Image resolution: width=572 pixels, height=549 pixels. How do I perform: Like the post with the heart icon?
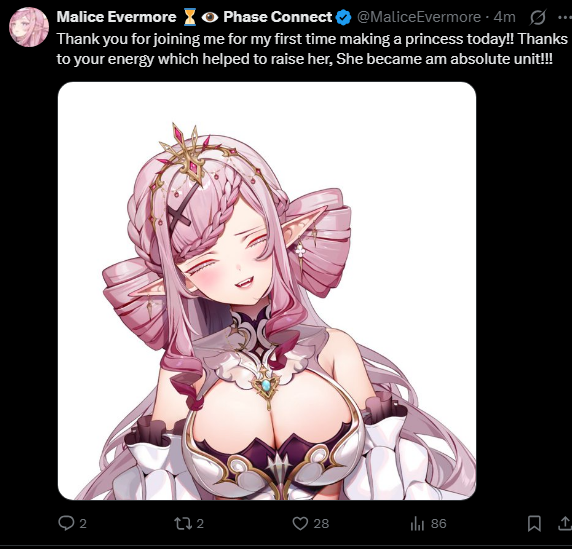[300, 523]
